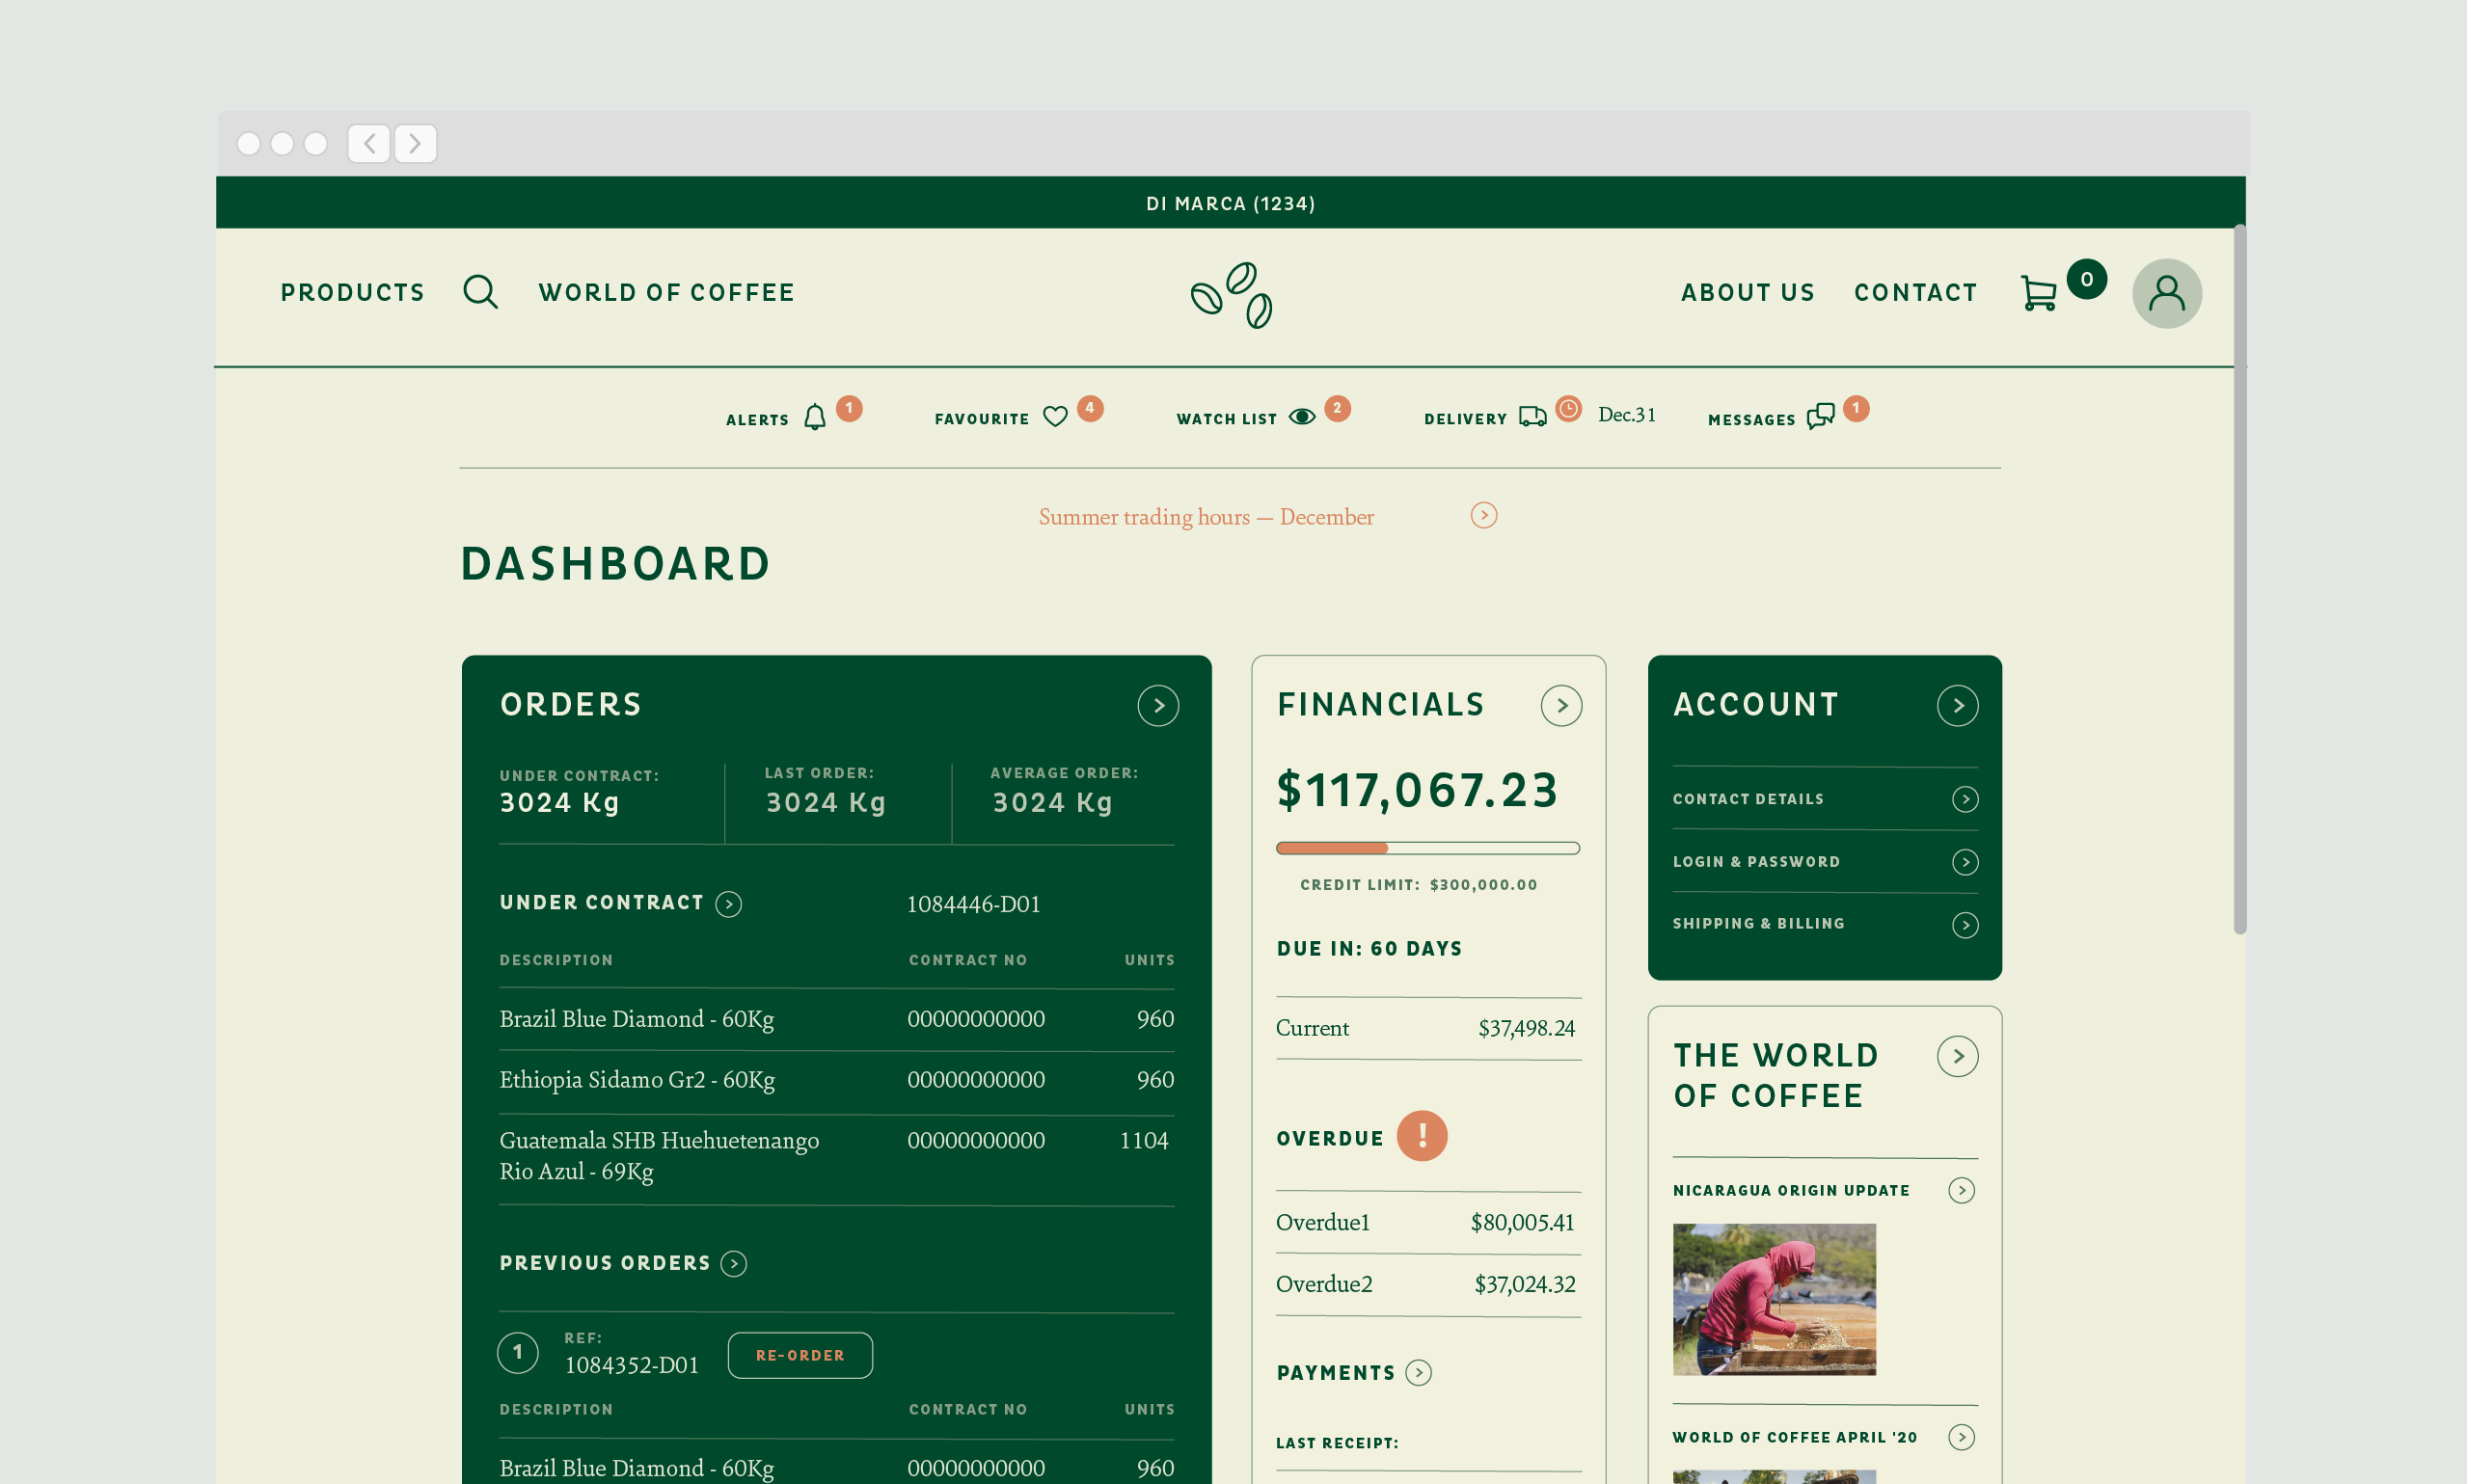Expand the Financials panel arrow
The image size is (2467, 1484).
click(x=1560, y=705)
